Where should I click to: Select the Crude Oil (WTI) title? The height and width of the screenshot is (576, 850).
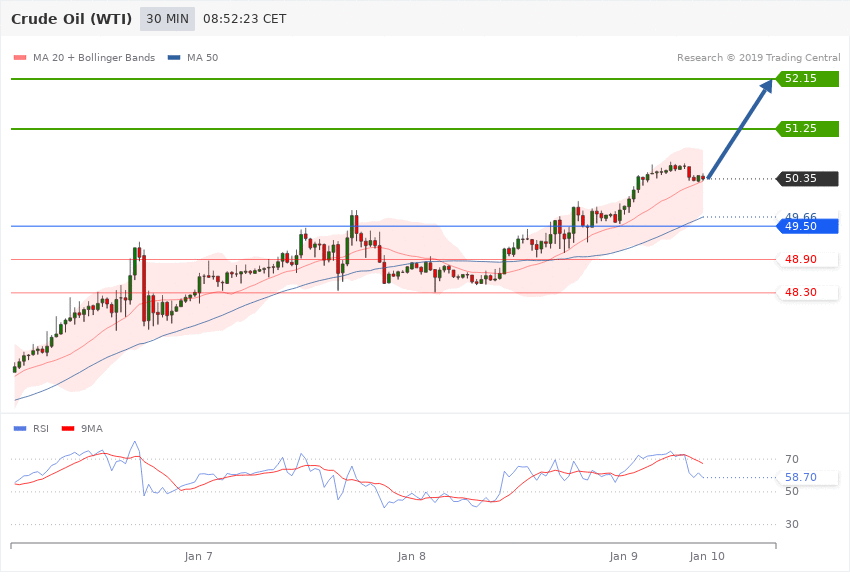click(72, 19)
